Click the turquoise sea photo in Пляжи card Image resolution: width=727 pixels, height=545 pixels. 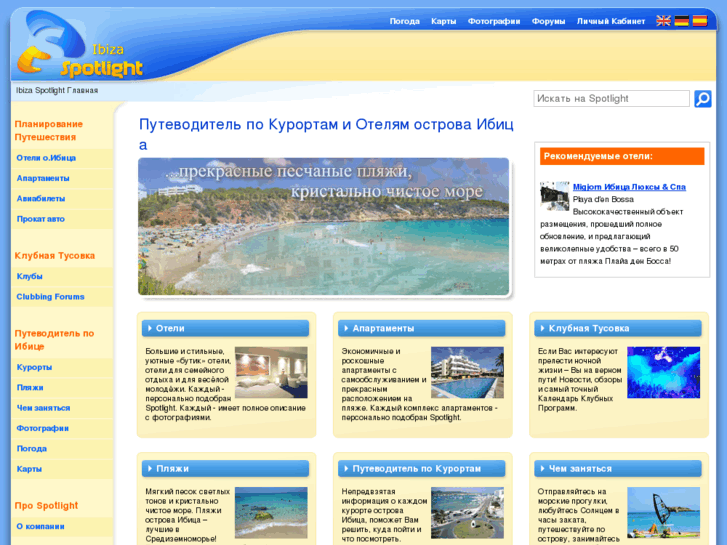271,513
